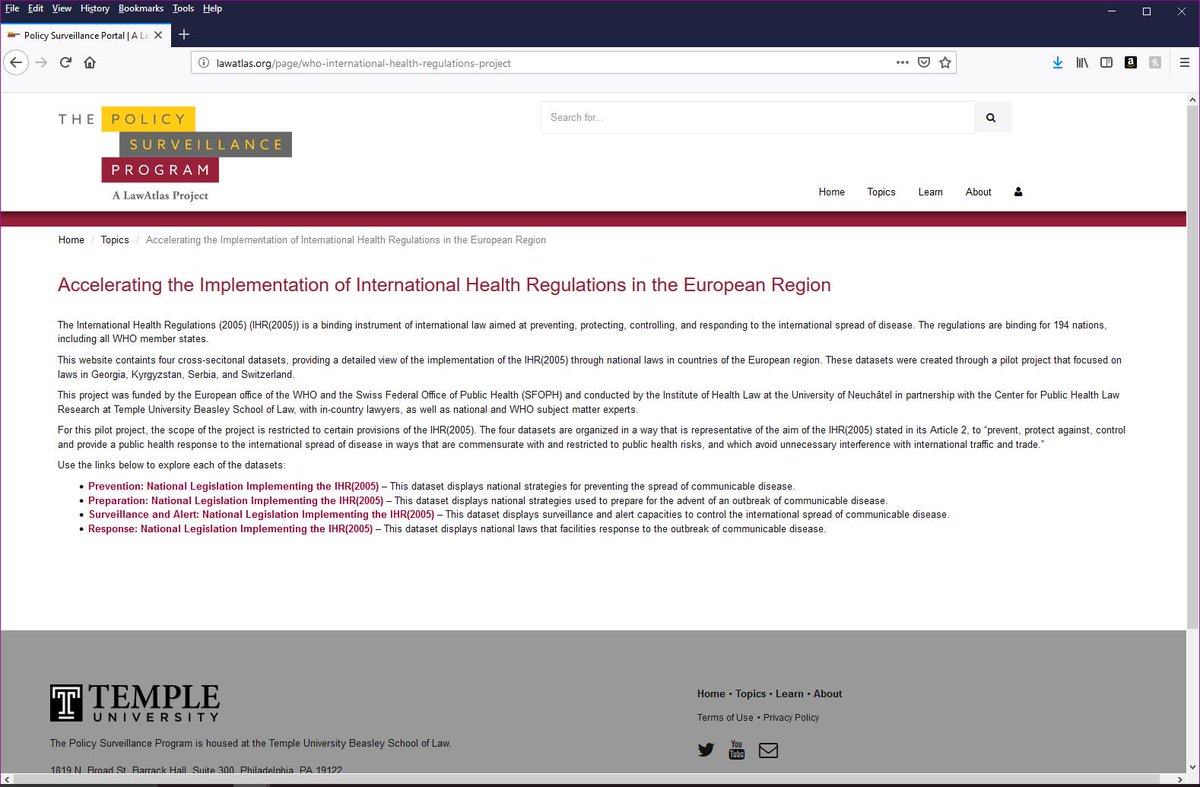Open the browser home page icon

pyautogui.click(x=90, y=62)
